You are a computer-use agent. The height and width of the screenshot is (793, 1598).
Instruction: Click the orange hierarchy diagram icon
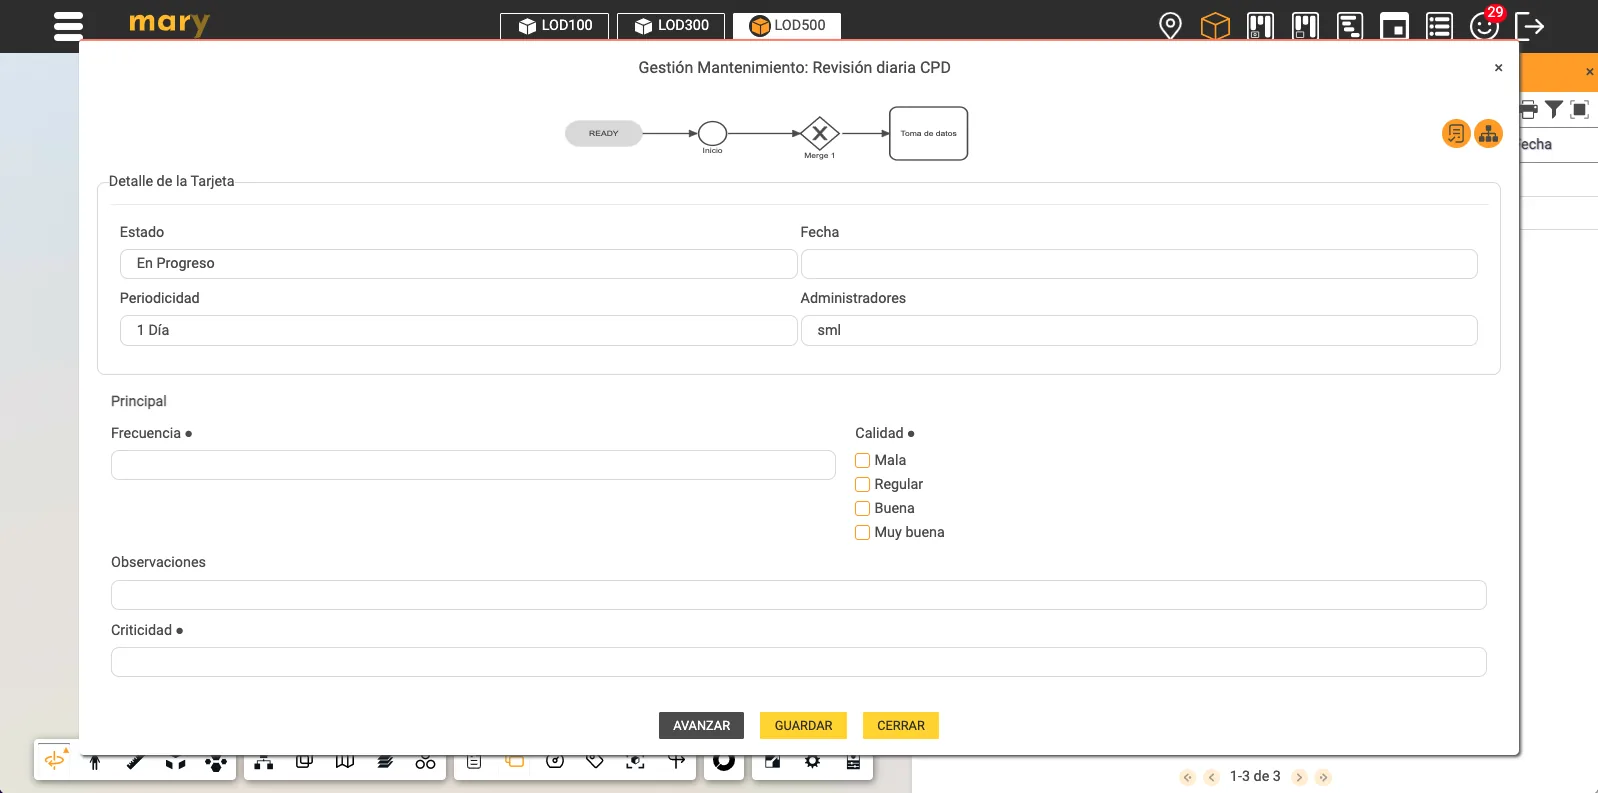pyautogui.click(x=1489, y=133)
